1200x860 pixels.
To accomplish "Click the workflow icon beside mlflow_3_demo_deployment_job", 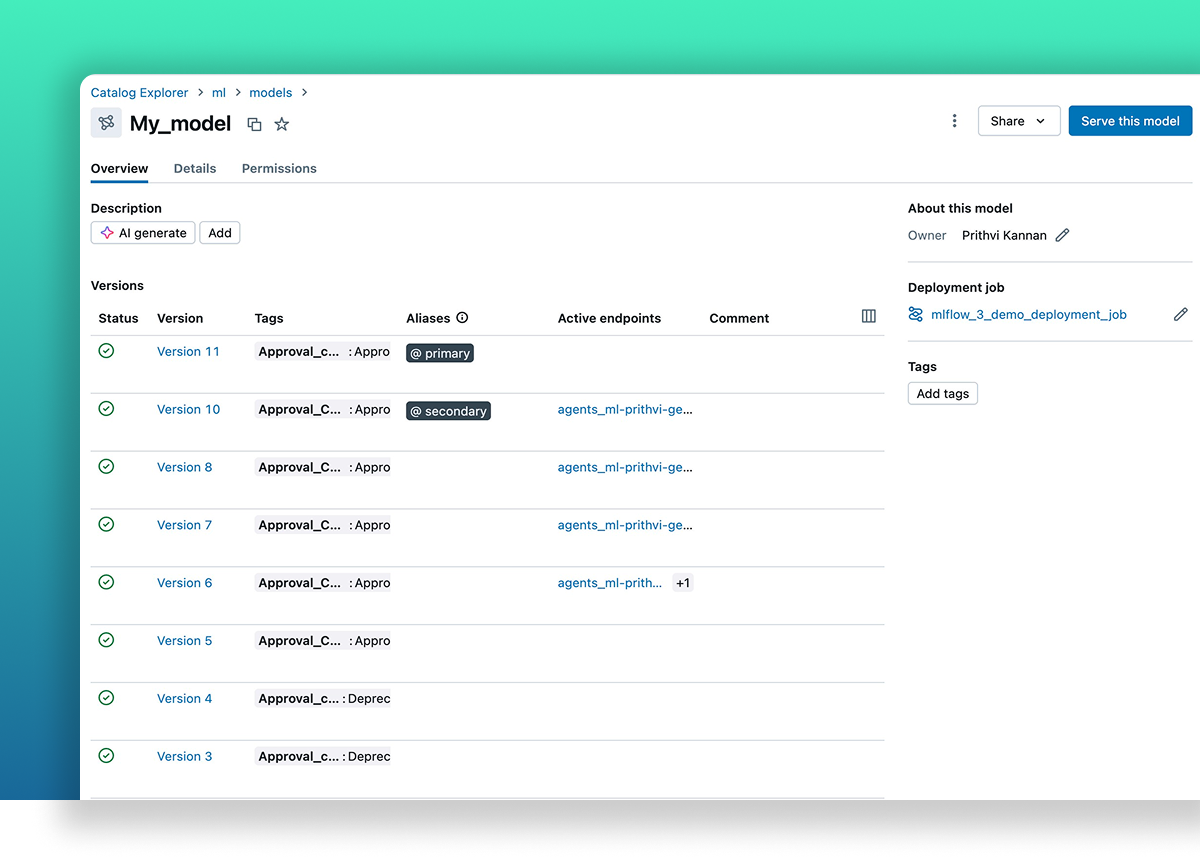I will (914, 314).
